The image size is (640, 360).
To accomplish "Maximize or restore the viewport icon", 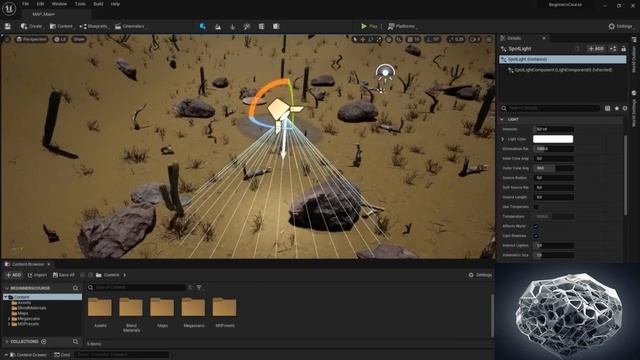I will (x=489, y=39).
